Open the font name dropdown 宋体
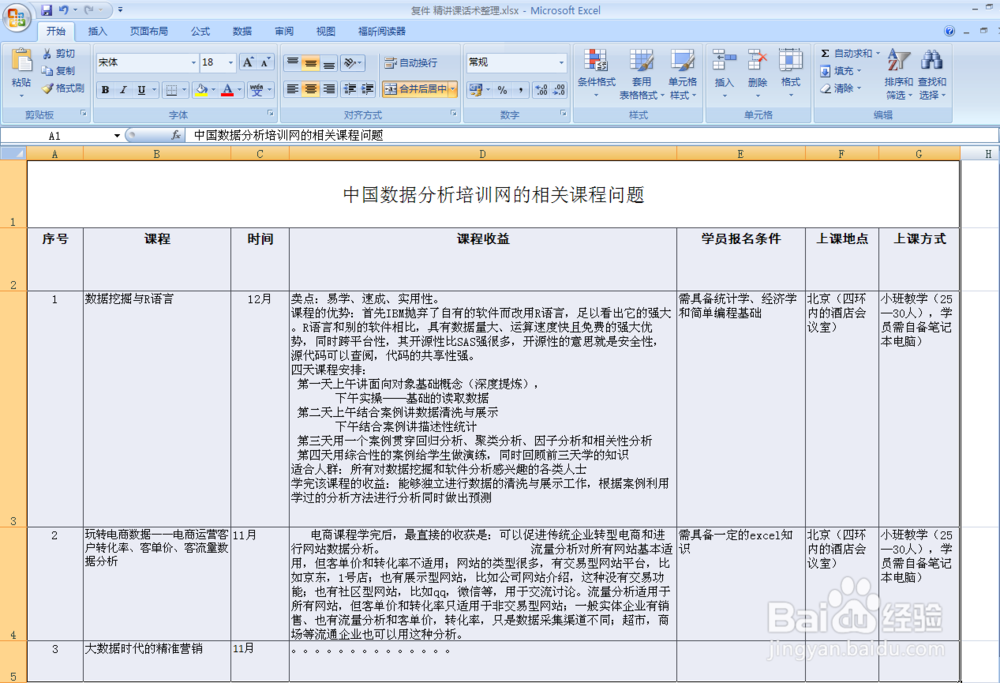 tap(193, 62)
